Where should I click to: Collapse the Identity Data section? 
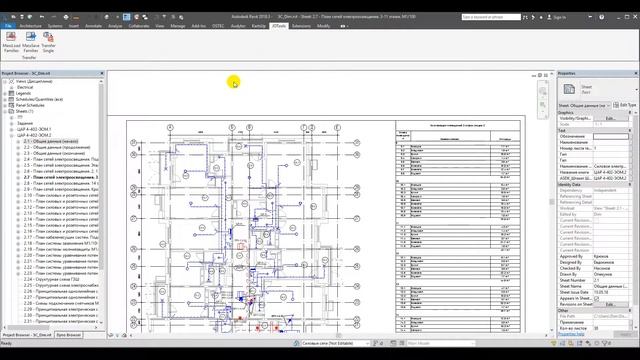pos(630,184)
